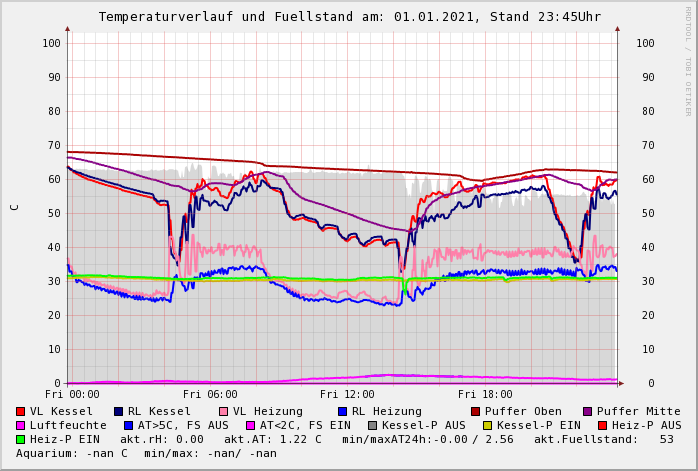Image resolution: width=698 pixels, height=471 pixels.
Task: Click the red VL Kessel legend swatch
Action: [x=20, y=411]
